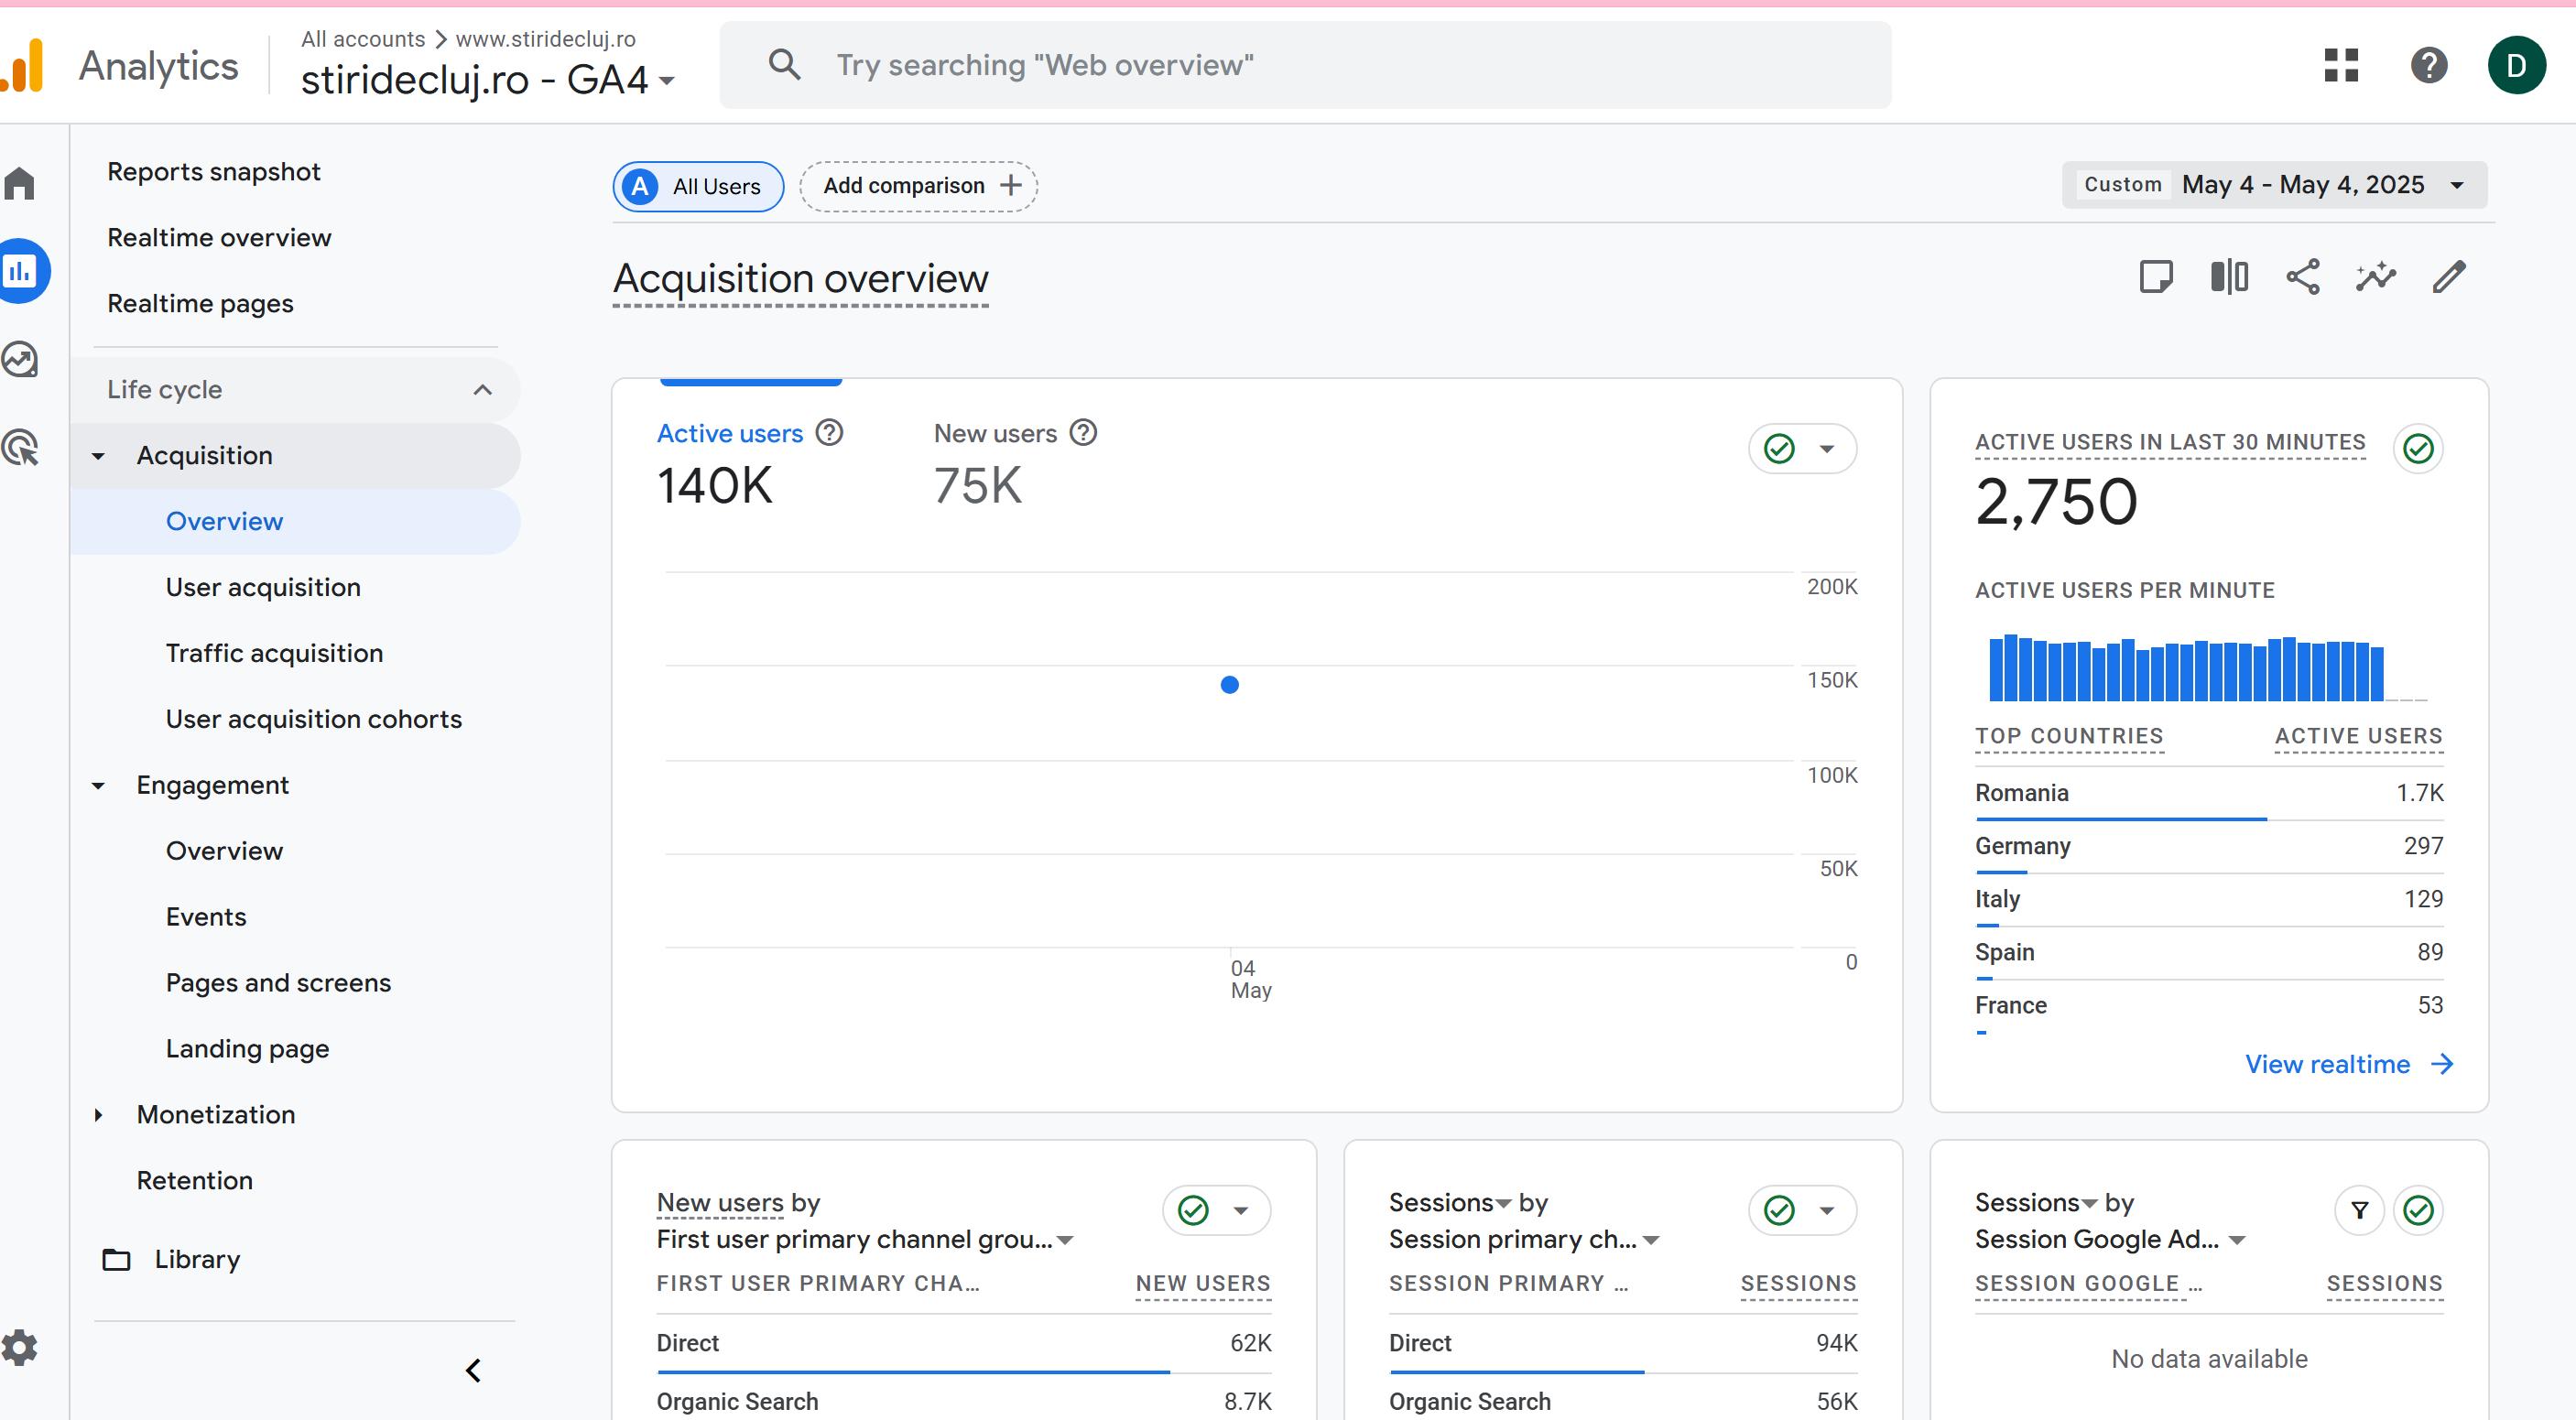Collapse the Life cycle section

482,390
